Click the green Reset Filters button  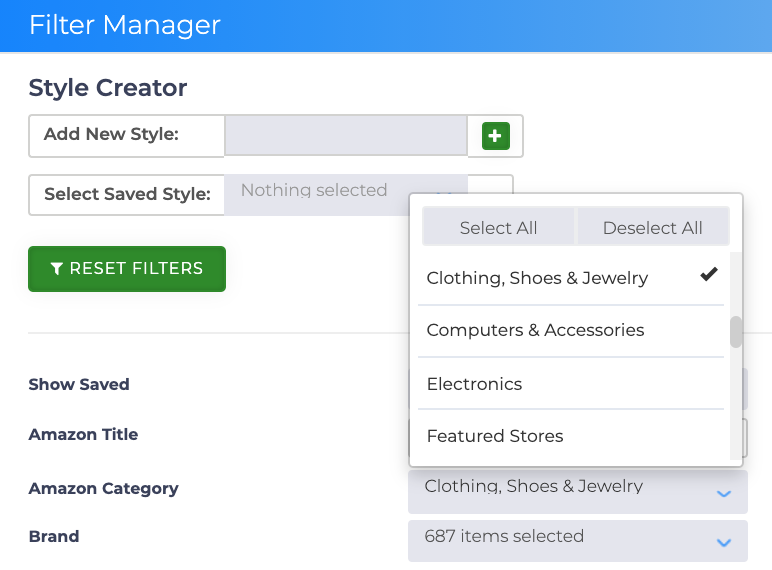click(x=127, y=269)
